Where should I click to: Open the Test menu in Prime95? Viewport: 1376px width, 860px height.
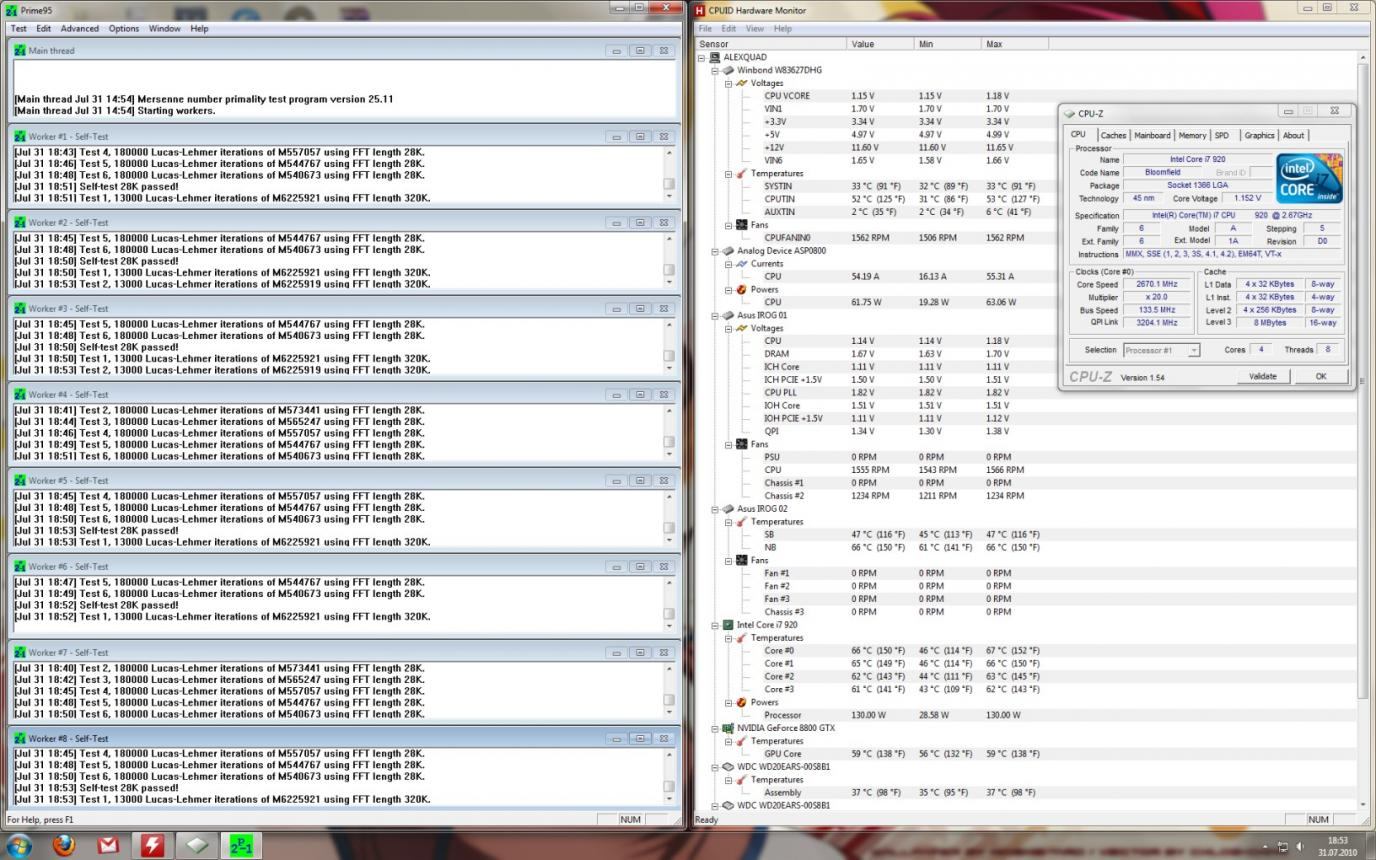tap(19, 28)
